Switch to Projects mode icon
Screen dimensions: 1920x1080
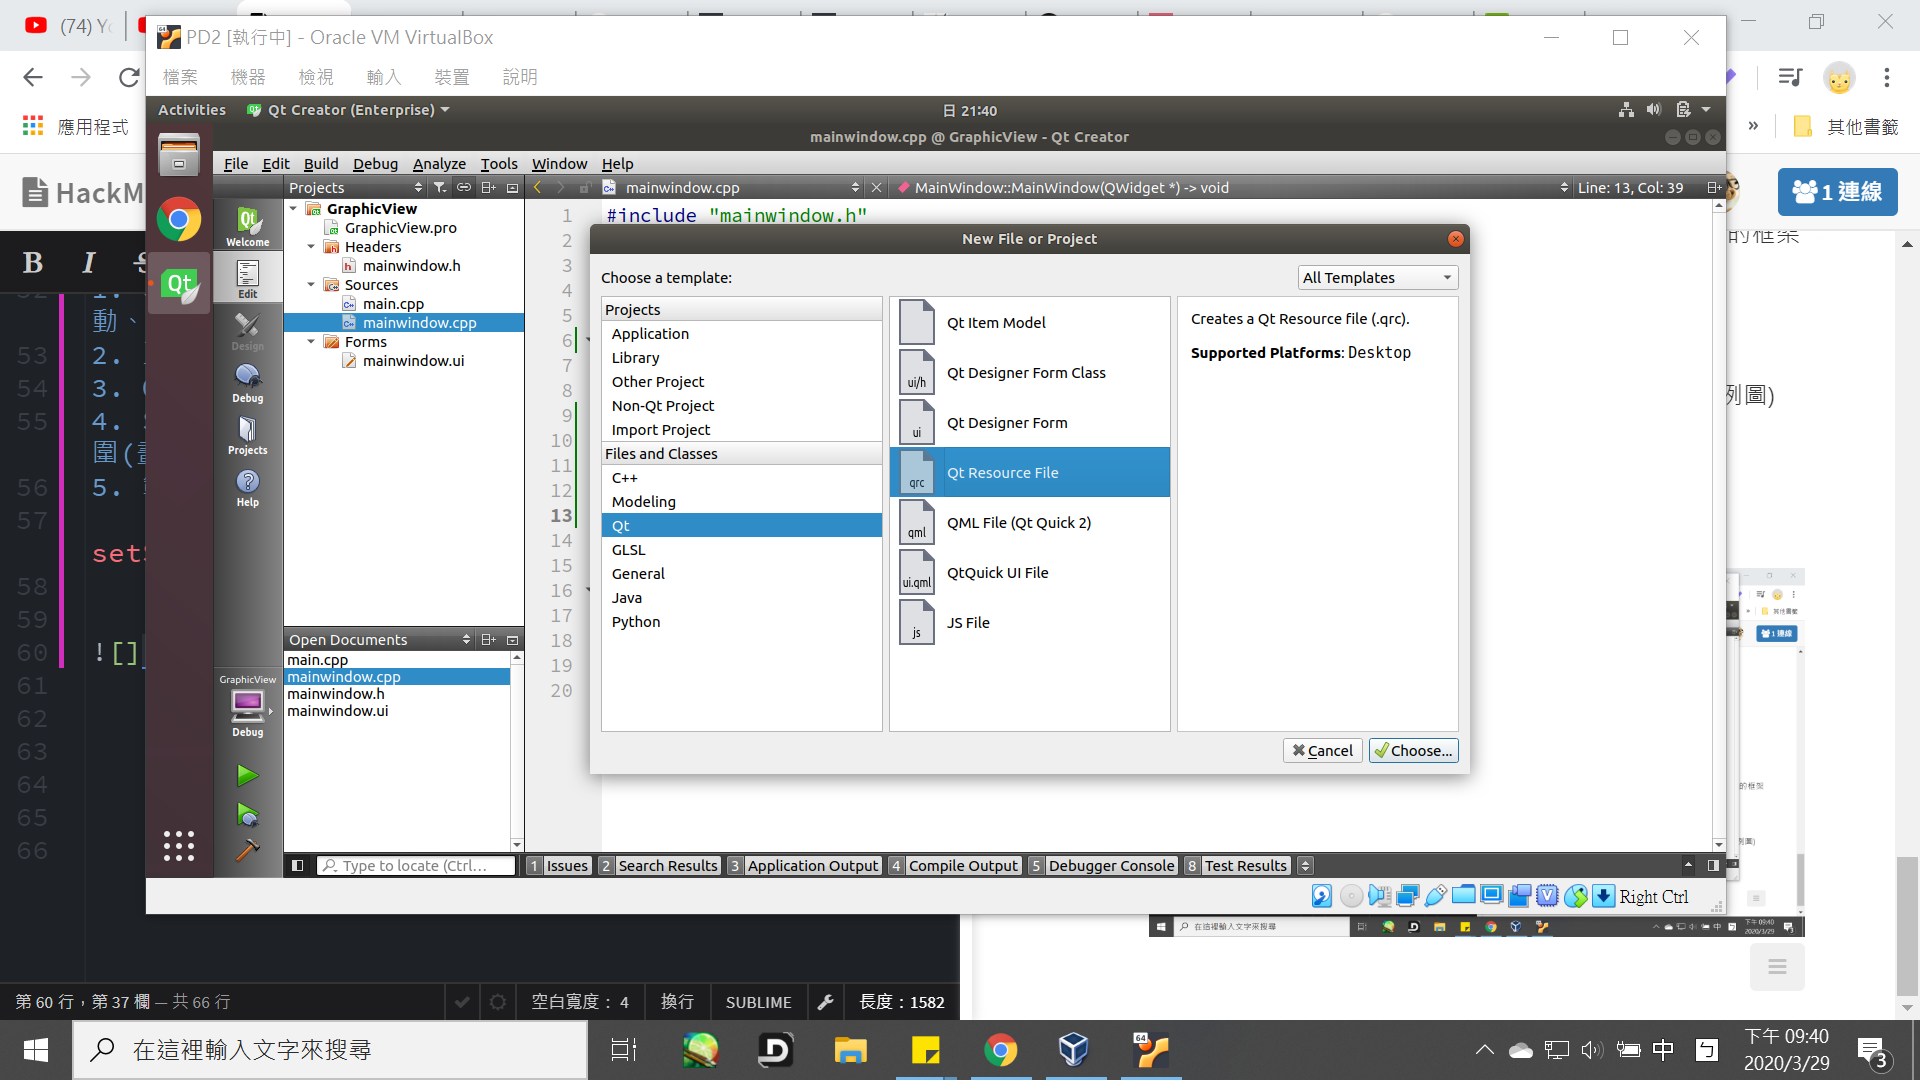click(x=247, y=435)
